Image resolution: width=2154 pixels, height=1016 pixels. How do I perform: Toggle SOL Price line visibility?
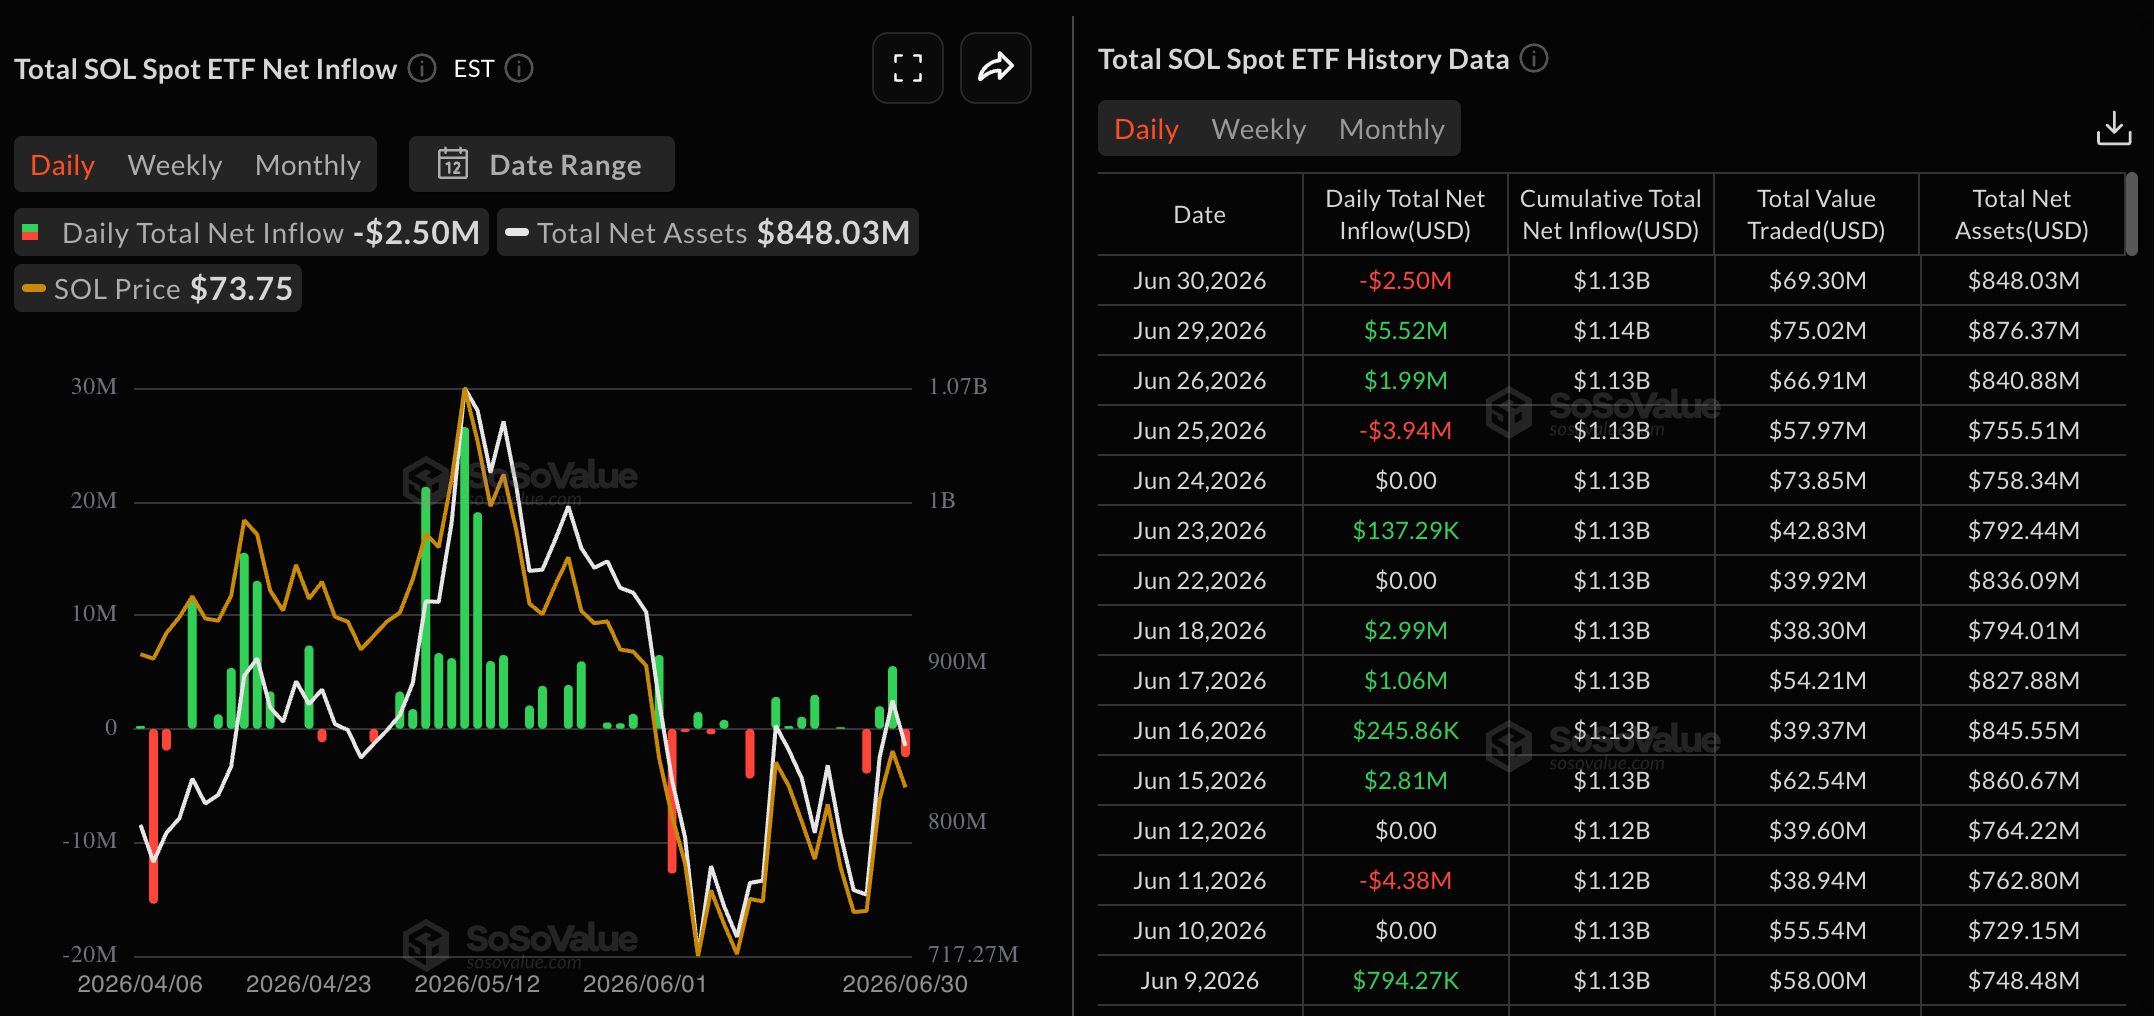tap(158, 288)
